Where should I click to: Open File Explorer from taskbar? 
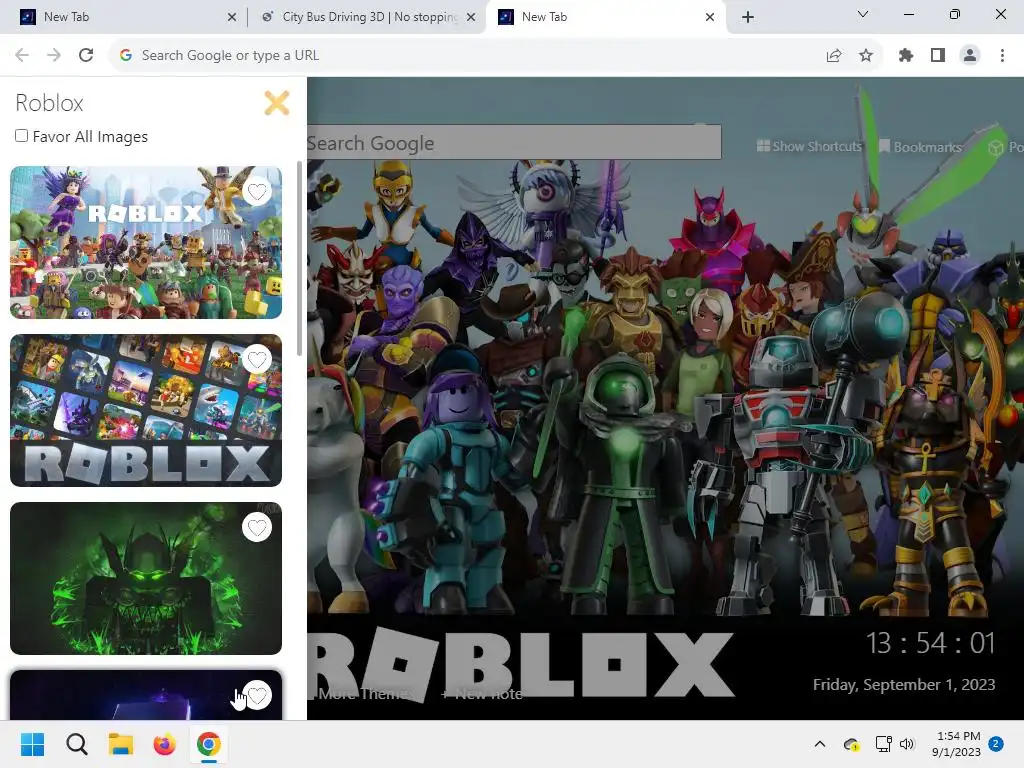click(x=121, y=744)
